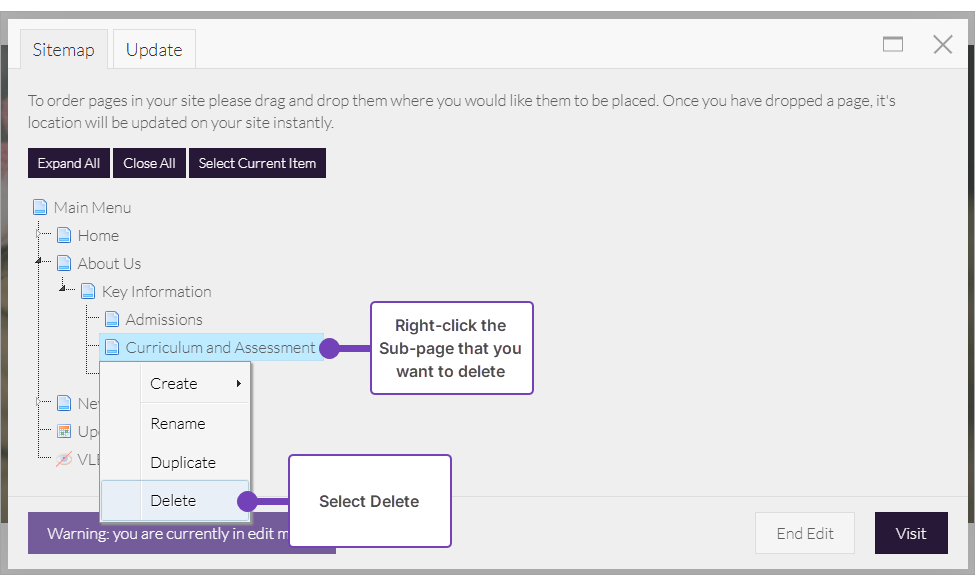
Task: Select Delete in the context menu
Action: coord(174,501)
